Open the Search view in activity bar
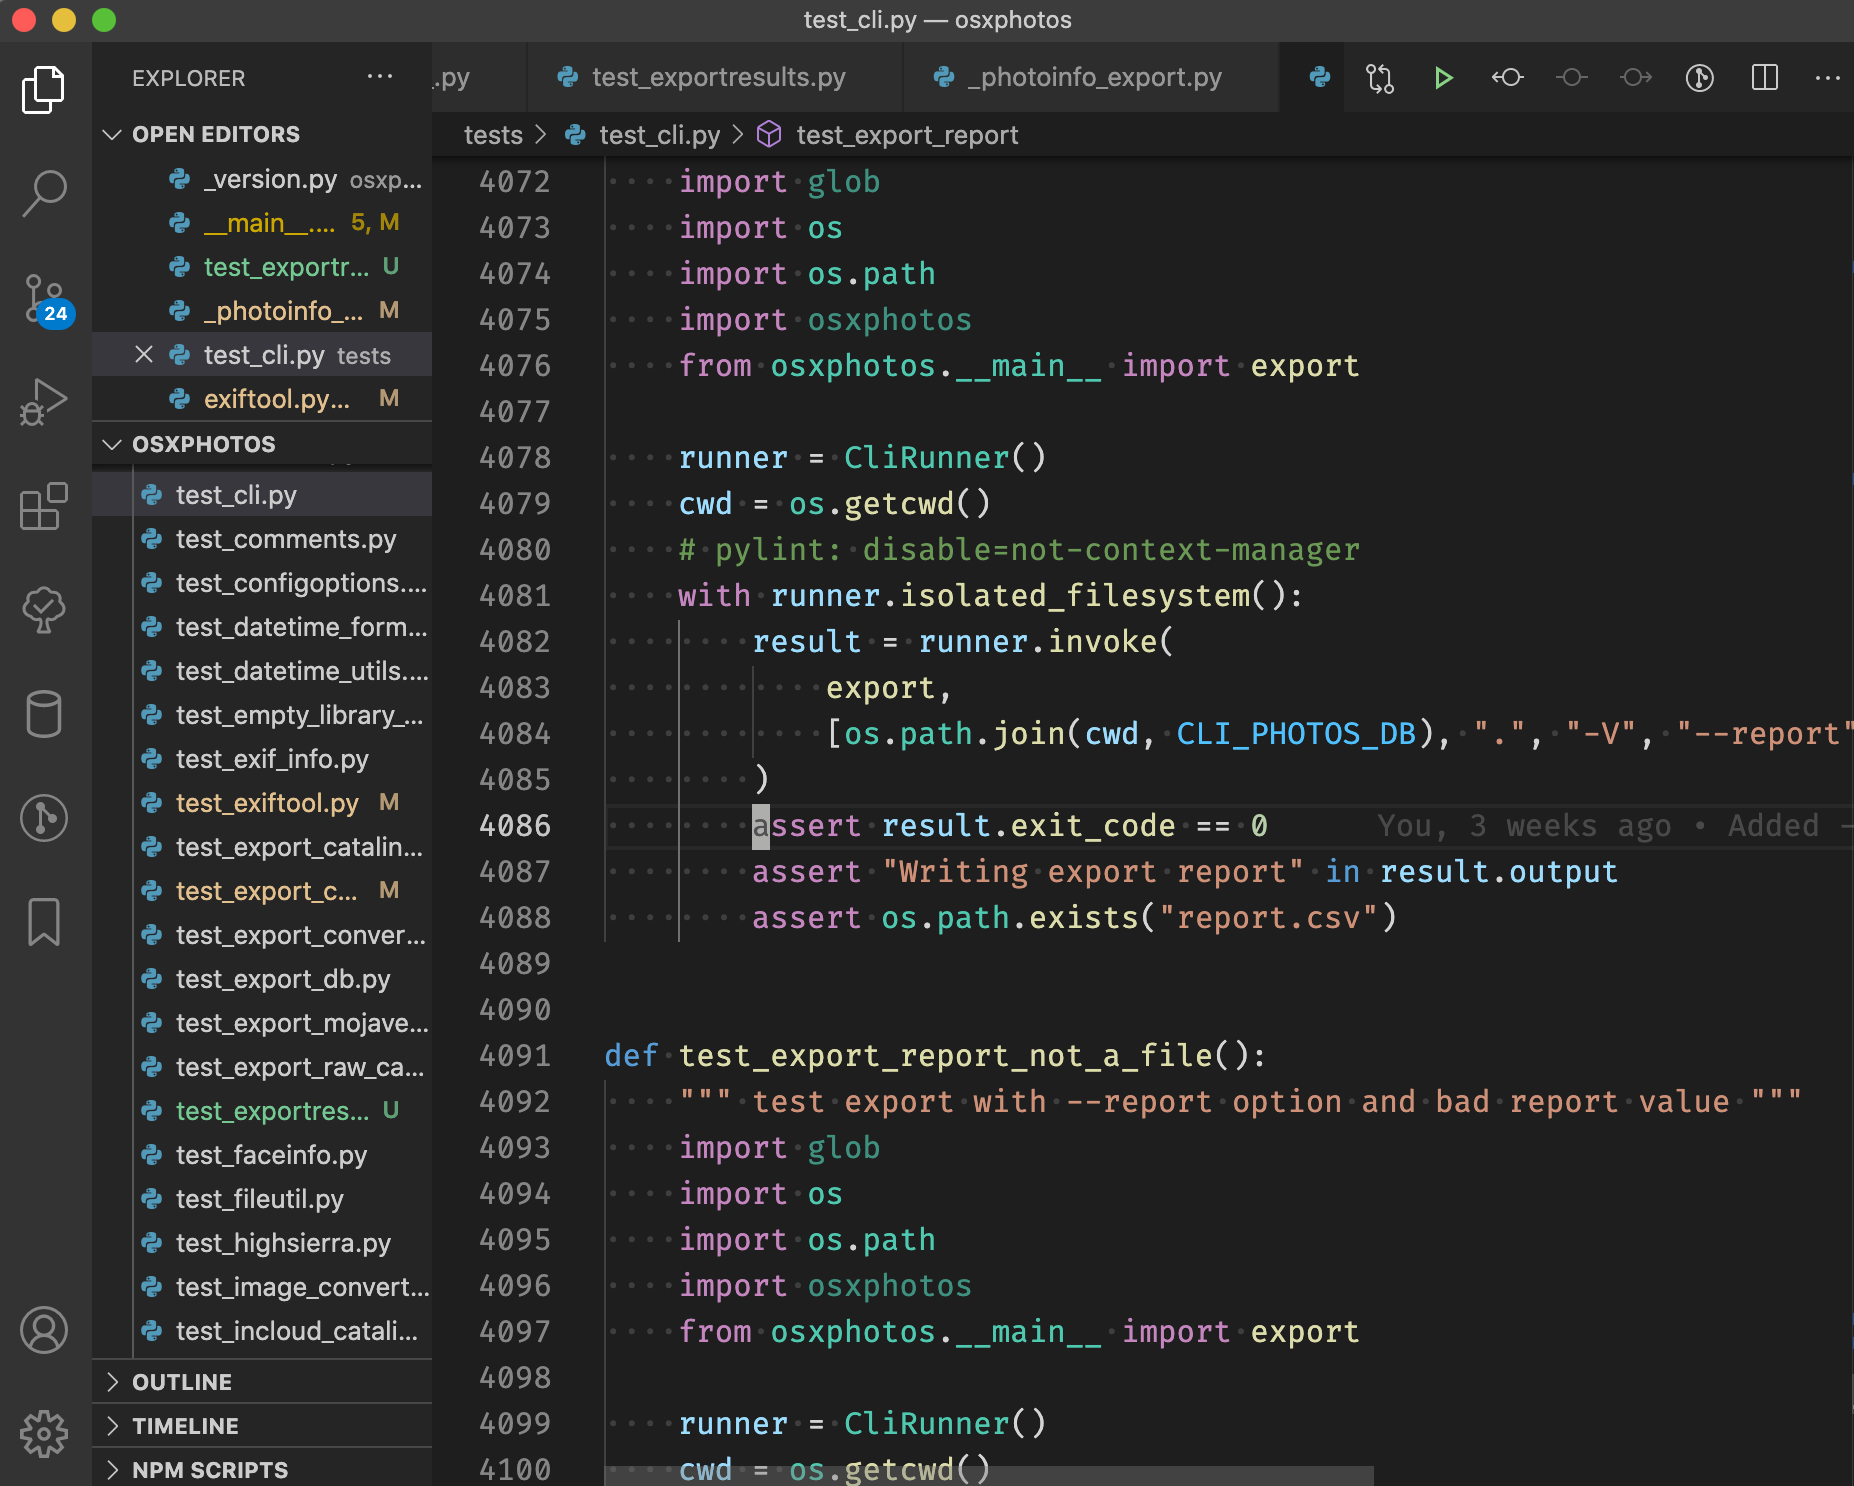The width and height of the screenshot is (1854, 1486). pyautogui.click(x=44, y=193)
